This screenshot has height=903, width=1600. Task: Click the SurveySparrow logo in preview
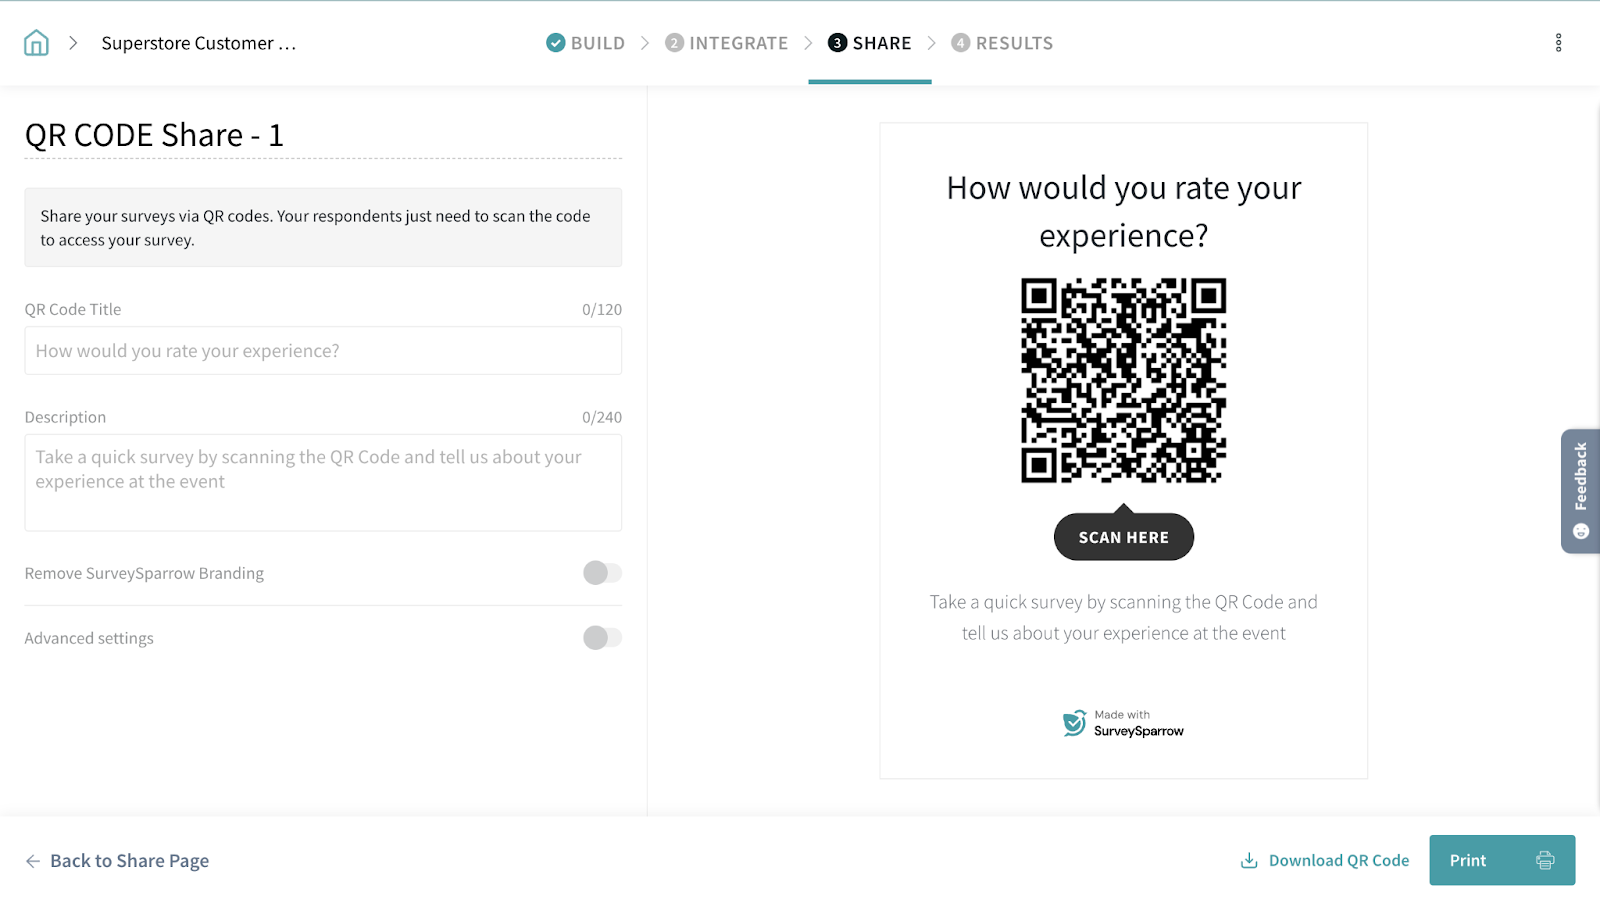point(1074,723)
